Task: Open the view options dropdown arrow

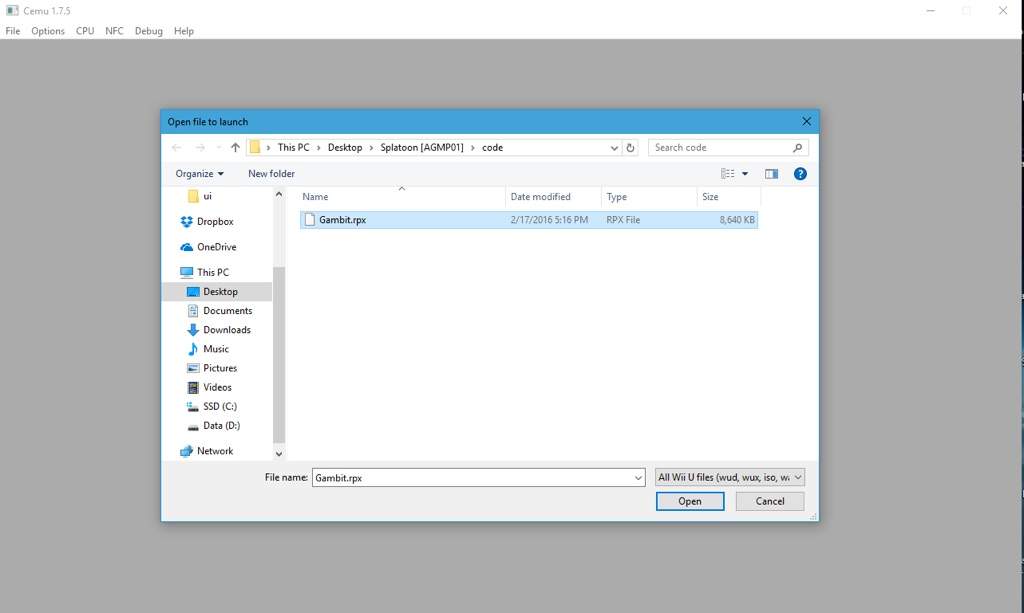Action: [744, 174]
